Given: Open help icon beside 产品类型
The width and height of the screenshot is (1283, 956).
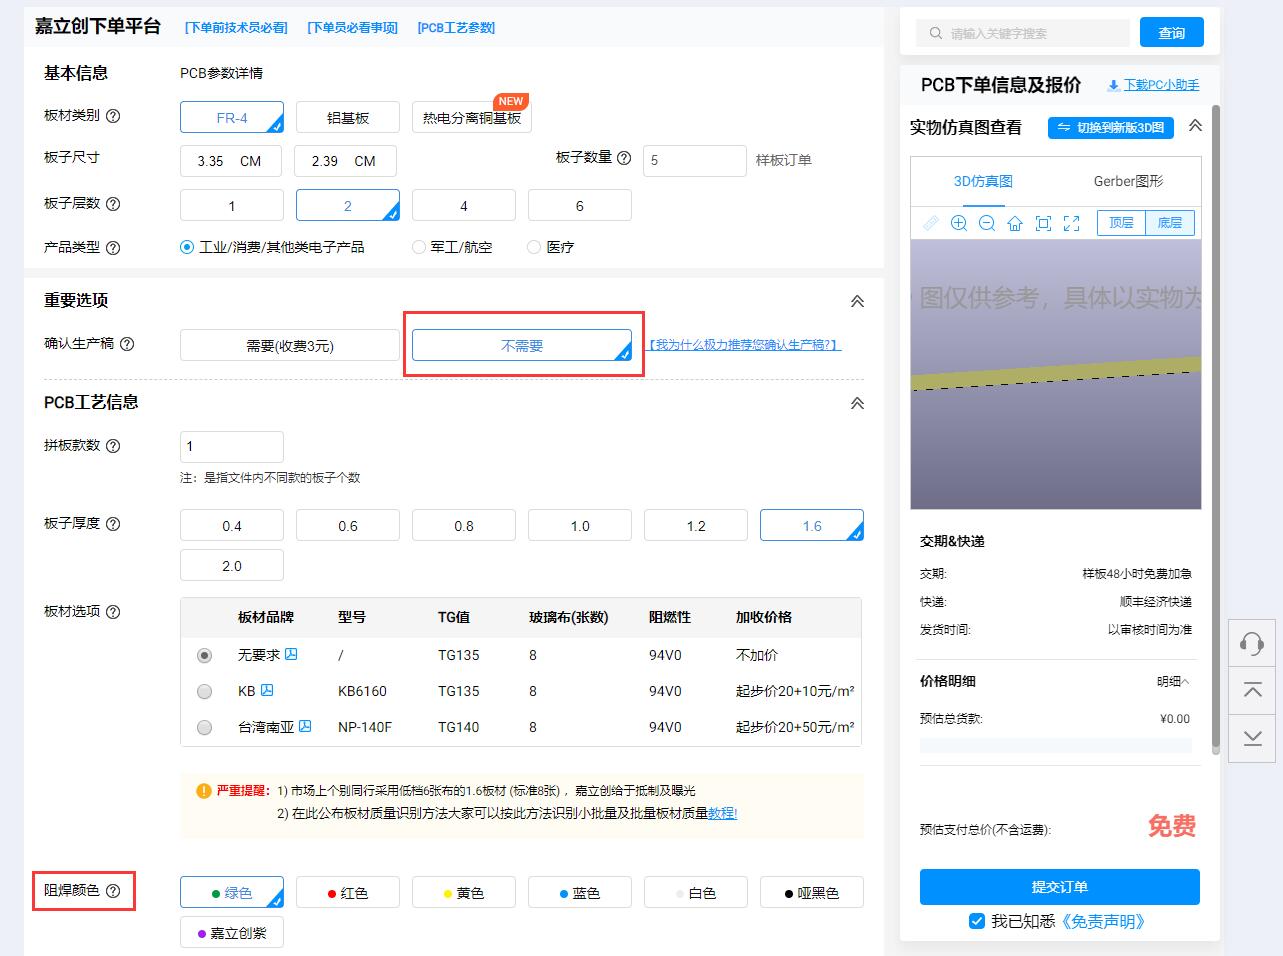Looking at the screenshot, I should point(113,248).
